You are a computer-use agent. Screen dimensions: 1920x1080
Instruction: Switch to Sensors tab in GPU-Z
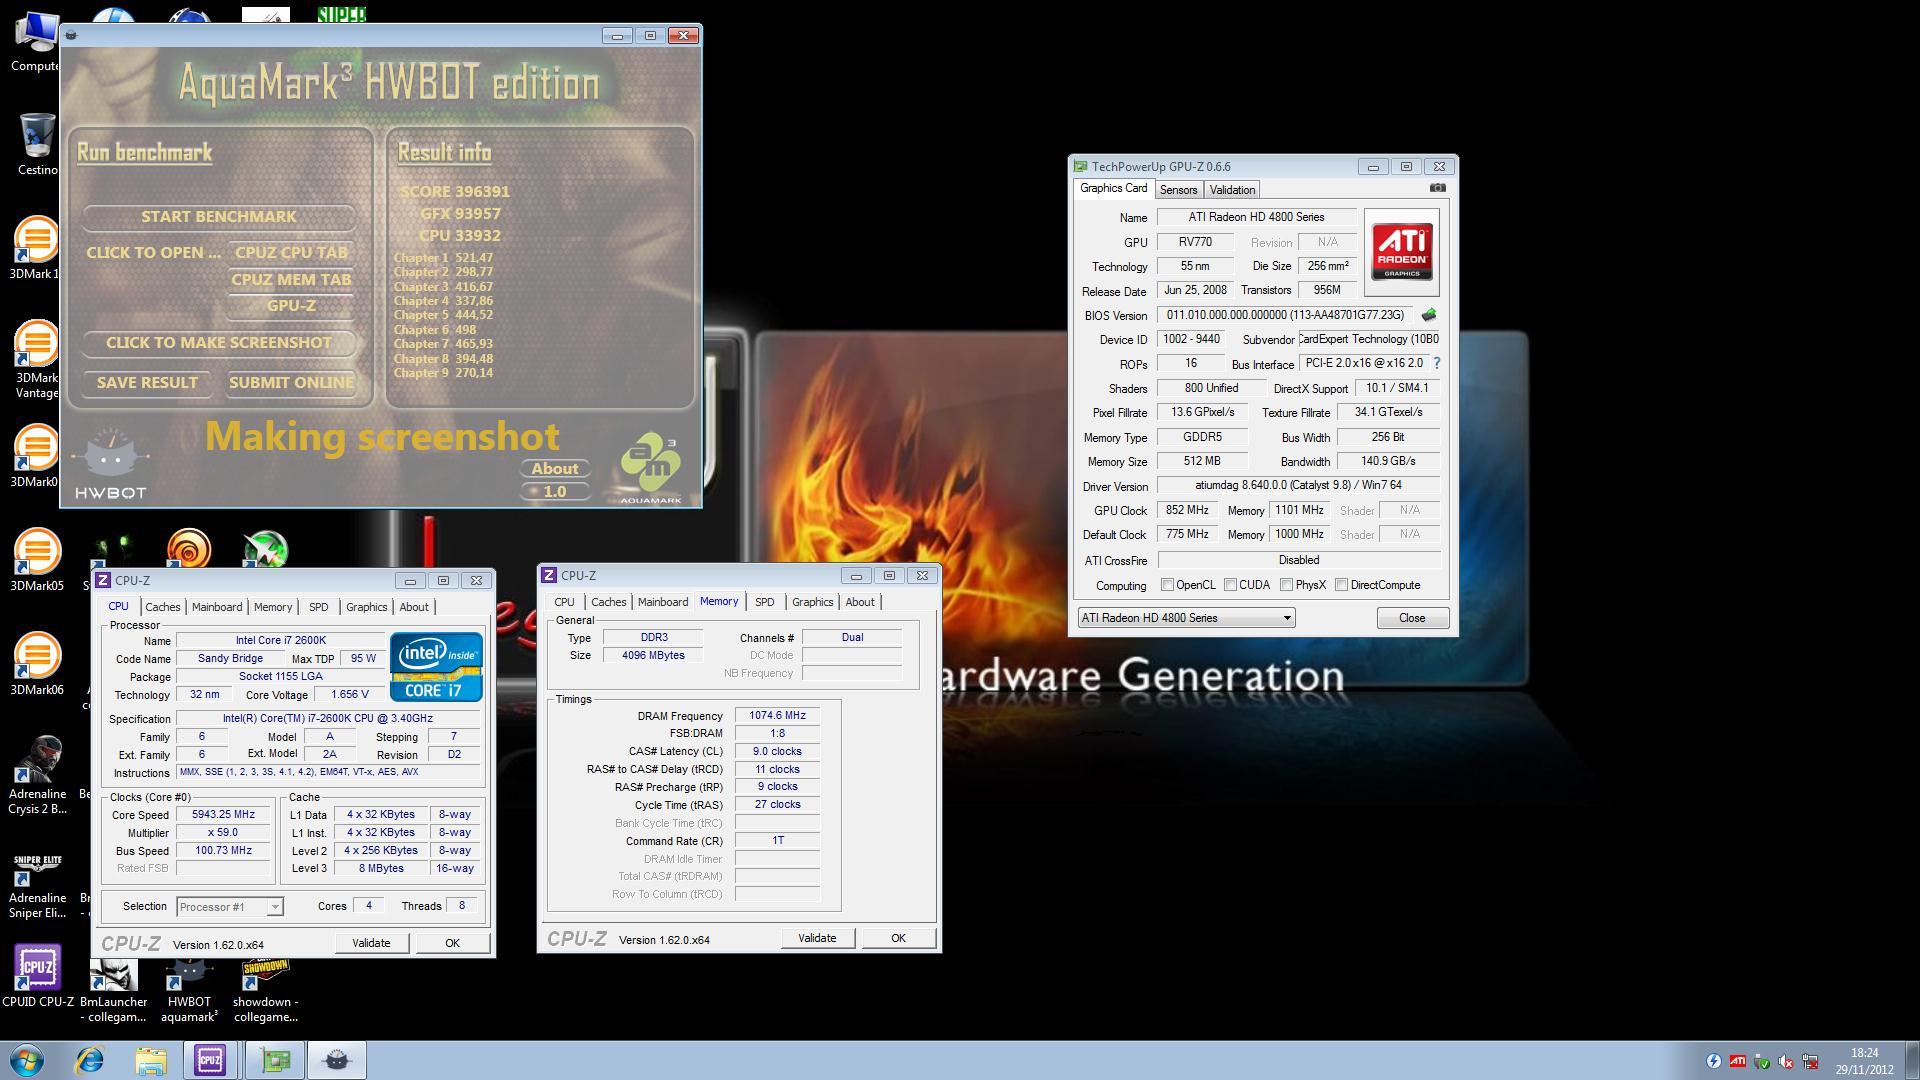pos(1178,190)
